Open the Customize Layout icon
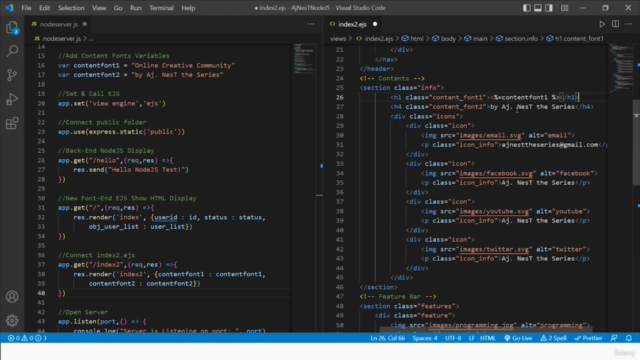640x360 pixels. (x=564, y=8)
